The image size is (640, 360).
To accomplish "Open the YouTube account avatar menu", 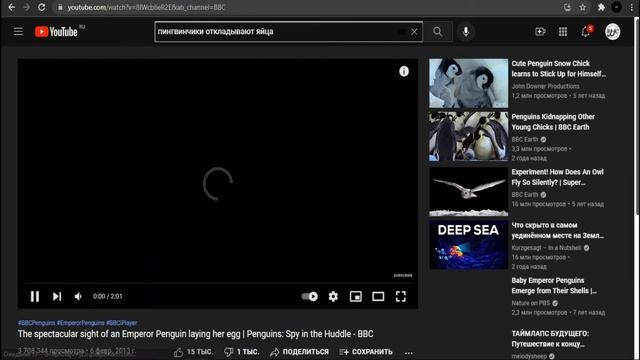I will 613,31.
